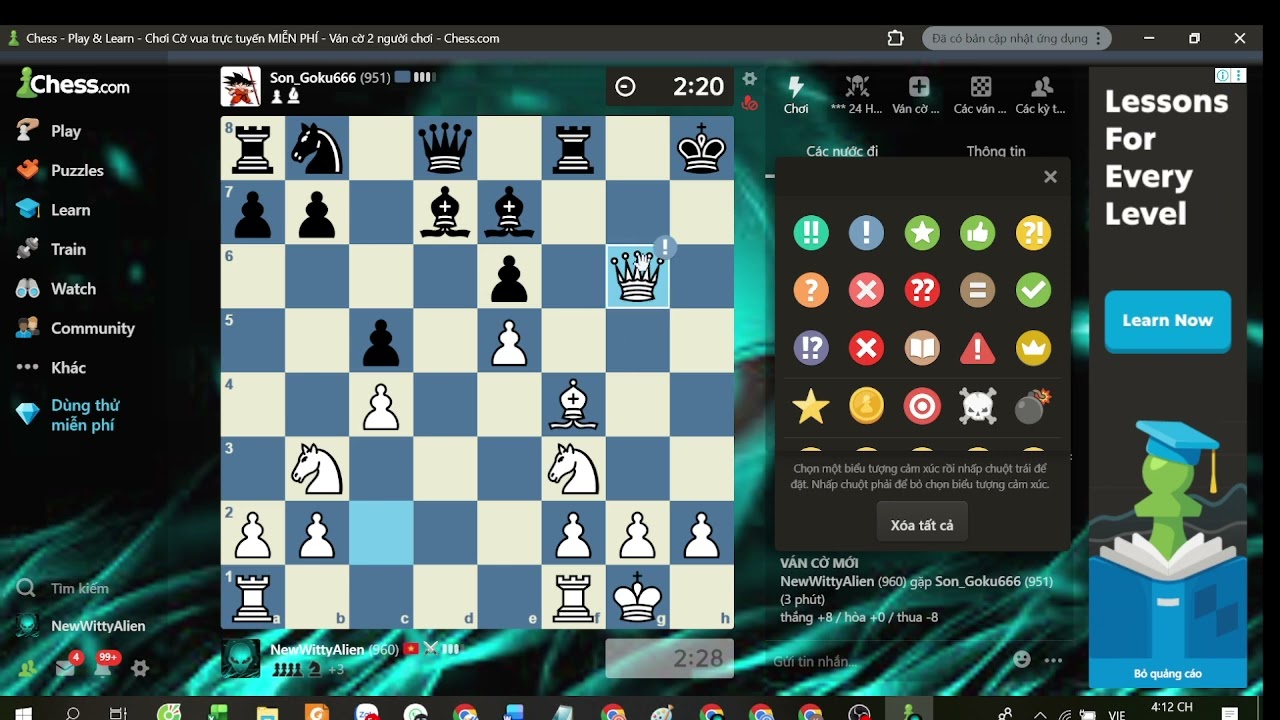Open the browser extensions puzzle icon
The height and width of the screenshot is (720, 1280).
pos(895,38)
